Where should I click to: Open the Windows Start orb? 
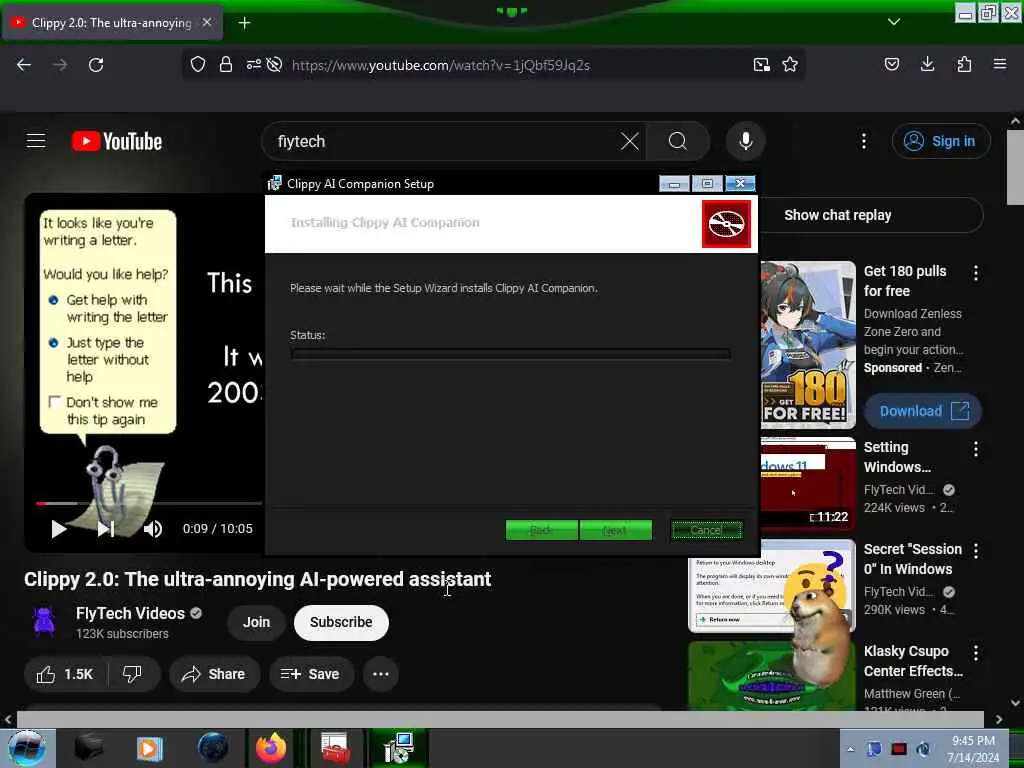click(27, 748)
